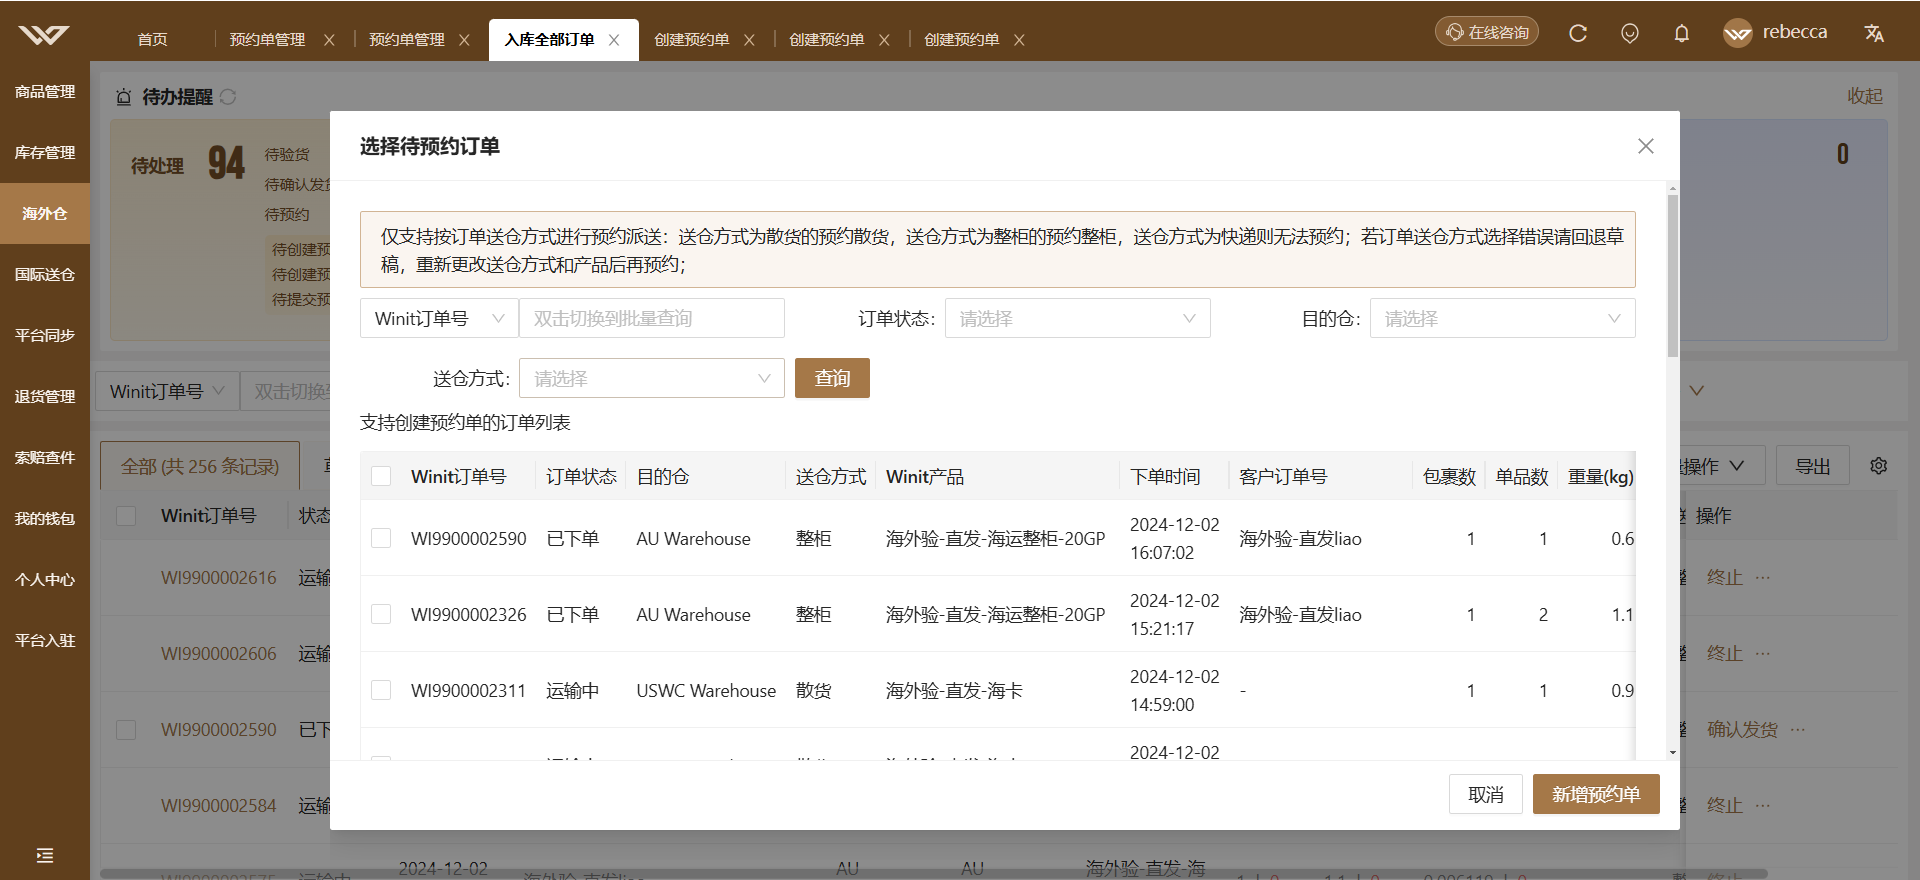Switch to the 首页 tab
This screenshot has width=1920, height=880.
click(x=152, y=40)
